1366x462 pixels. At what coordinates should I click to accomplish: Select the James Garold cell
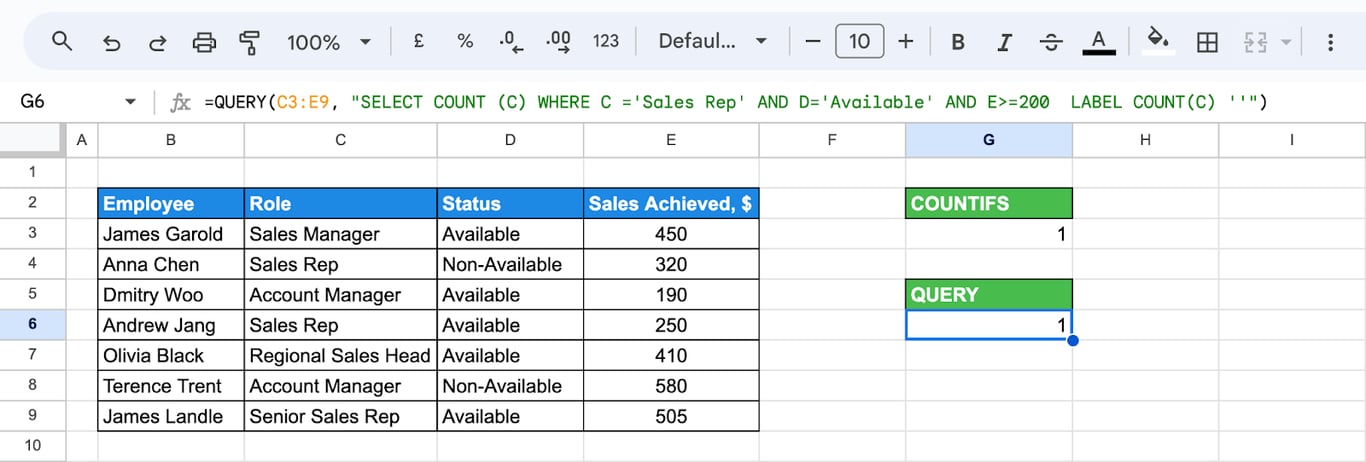coord(171,234)
